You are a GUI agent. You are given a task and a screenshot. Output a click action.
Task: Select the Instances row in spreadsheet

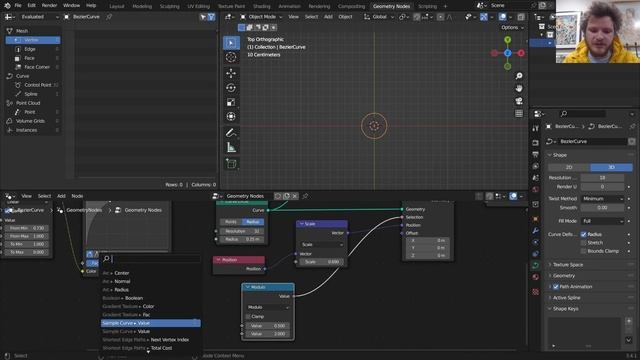click(x=33, y=130)
